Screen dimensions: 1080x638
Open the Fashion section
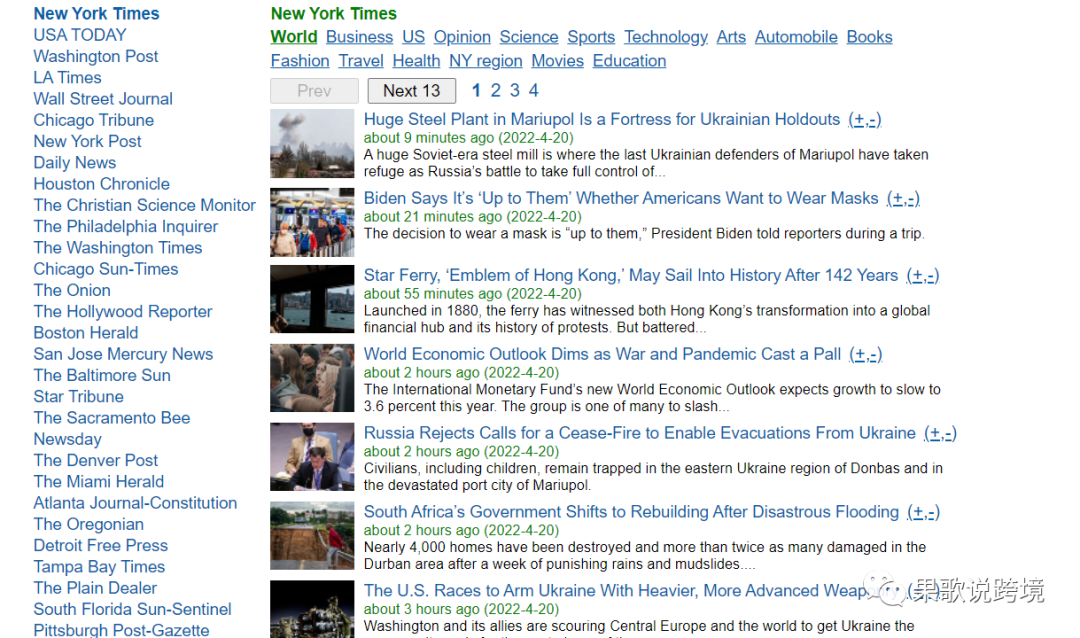(300, 61)
